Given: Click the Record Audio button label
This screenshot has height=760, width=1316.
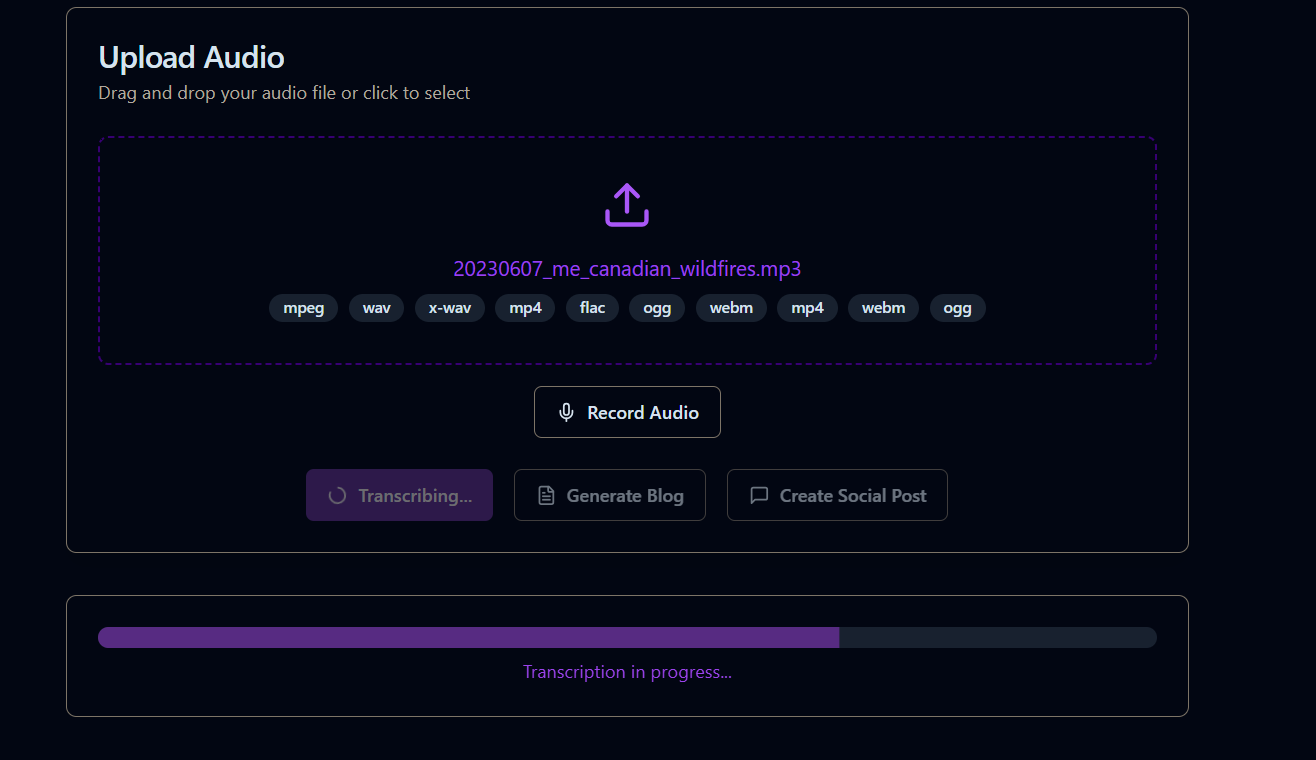Looking at the screenshot, I should click(643, 412).
